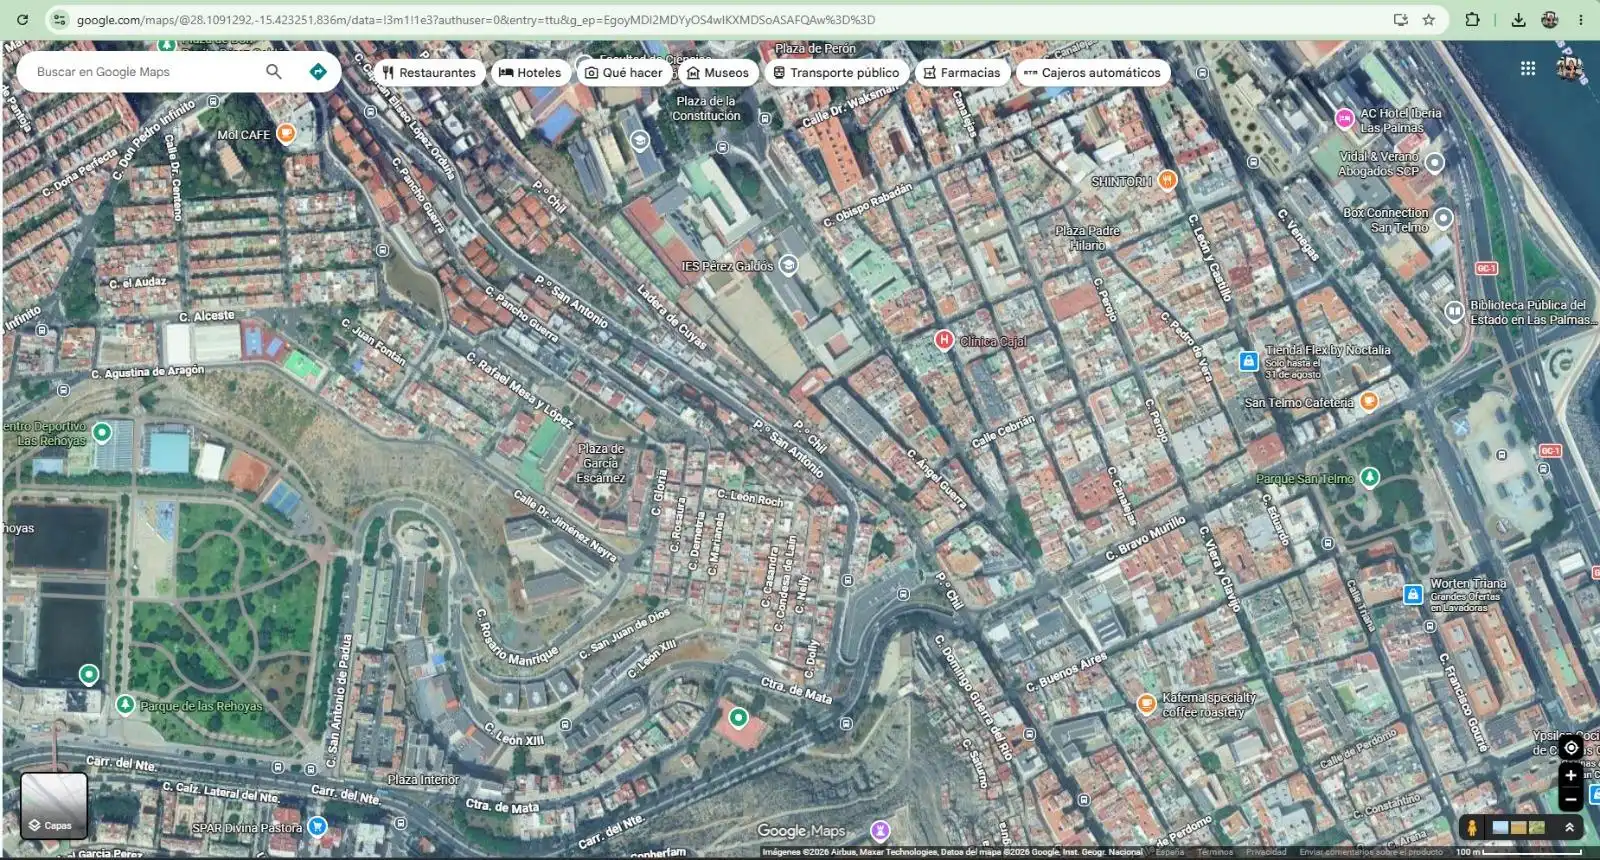Filter map by Restaurantes

(428, 72)
